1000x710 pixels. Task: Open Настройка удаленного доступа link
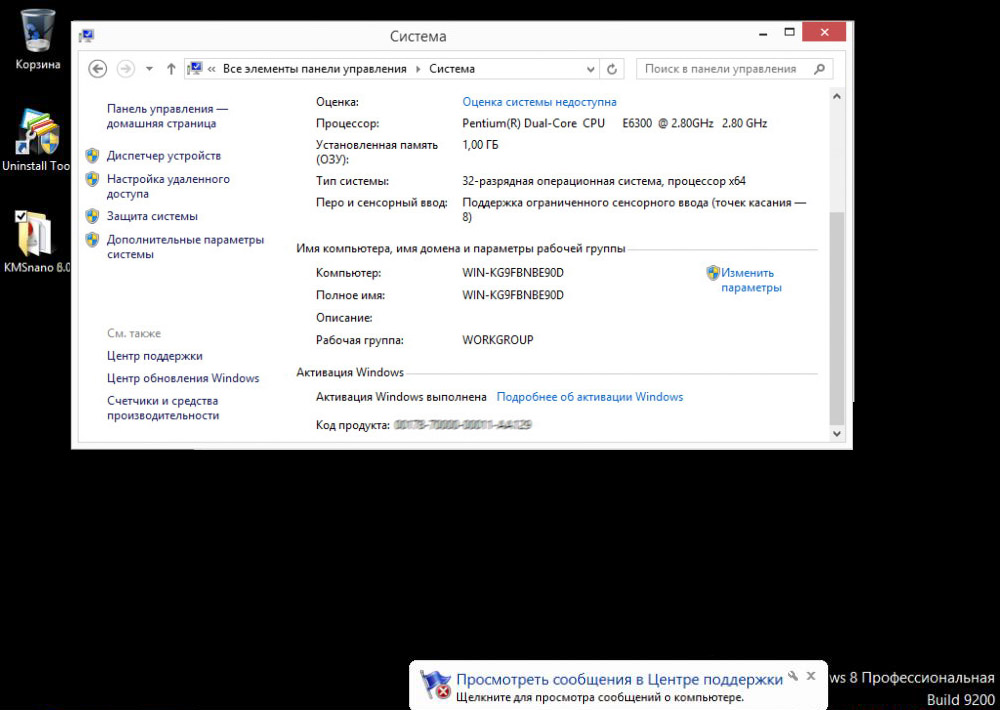pyautogui.click(x=168, y=186)
